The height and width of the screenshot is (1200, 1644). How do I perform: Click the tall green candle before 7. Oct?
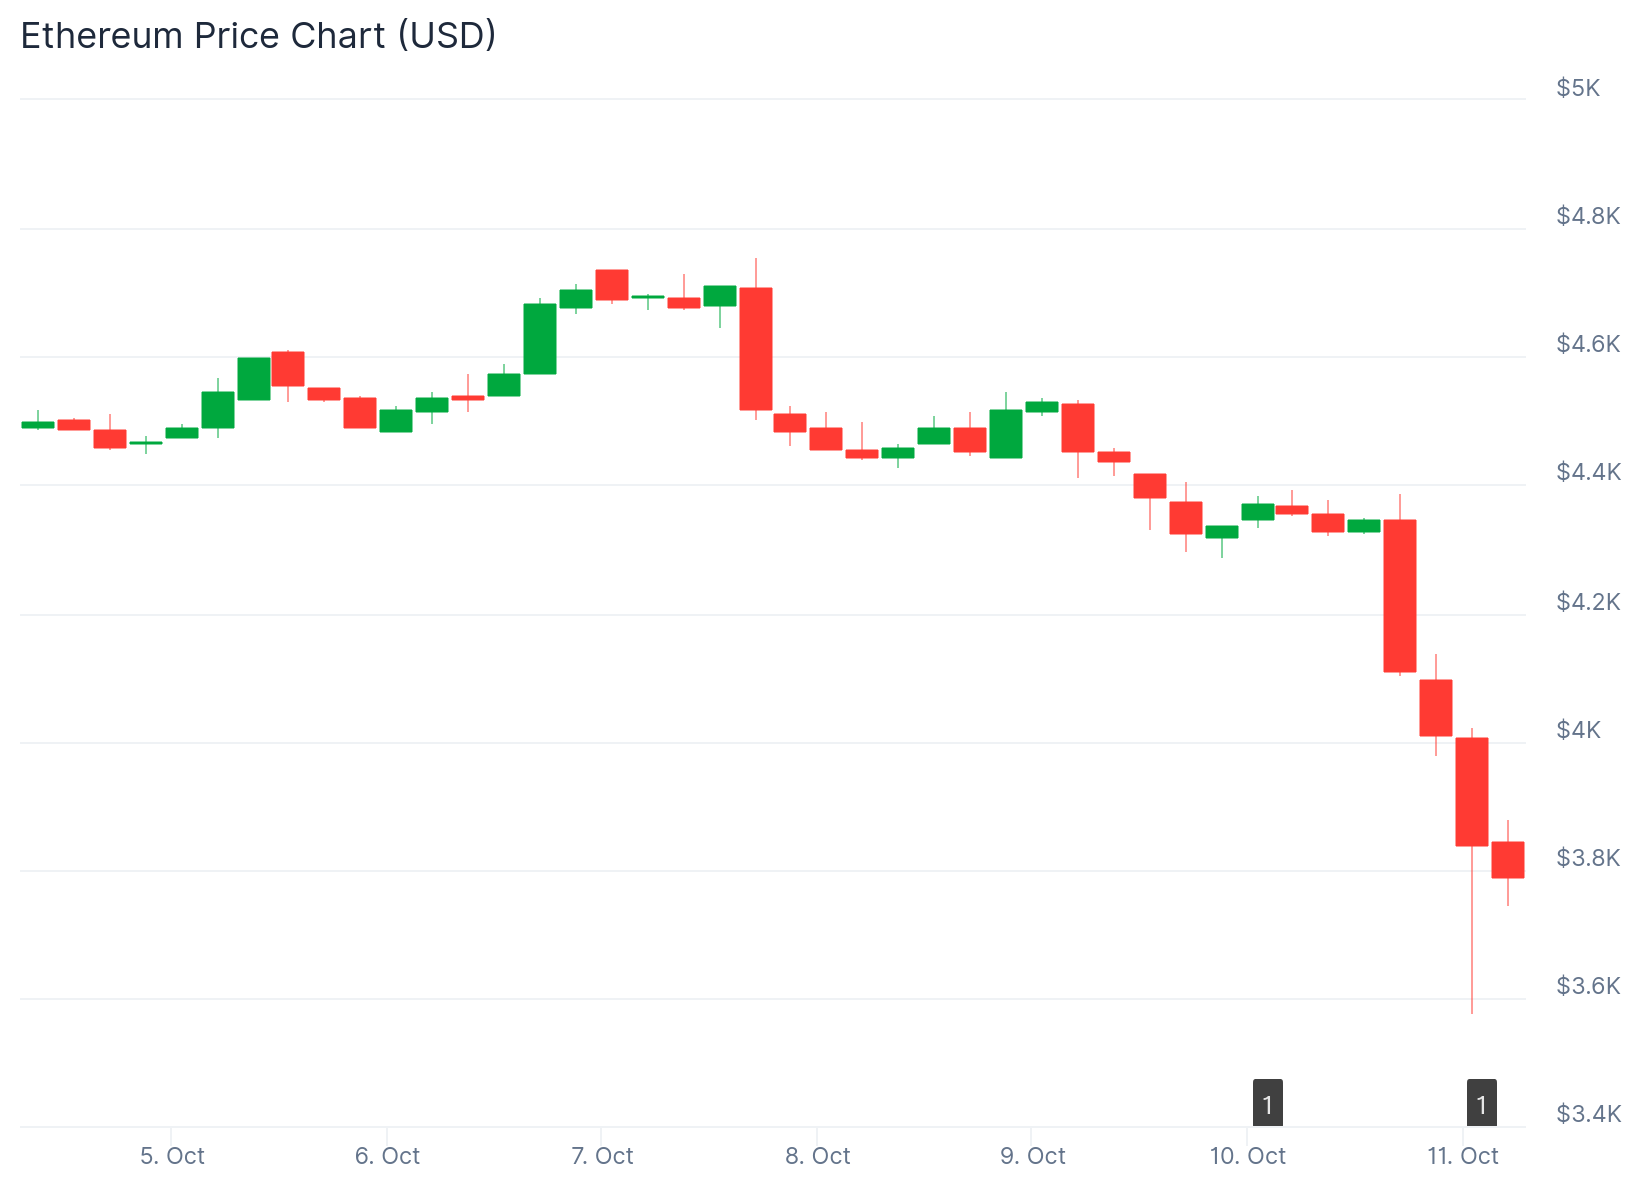click(x=540, y=338)
